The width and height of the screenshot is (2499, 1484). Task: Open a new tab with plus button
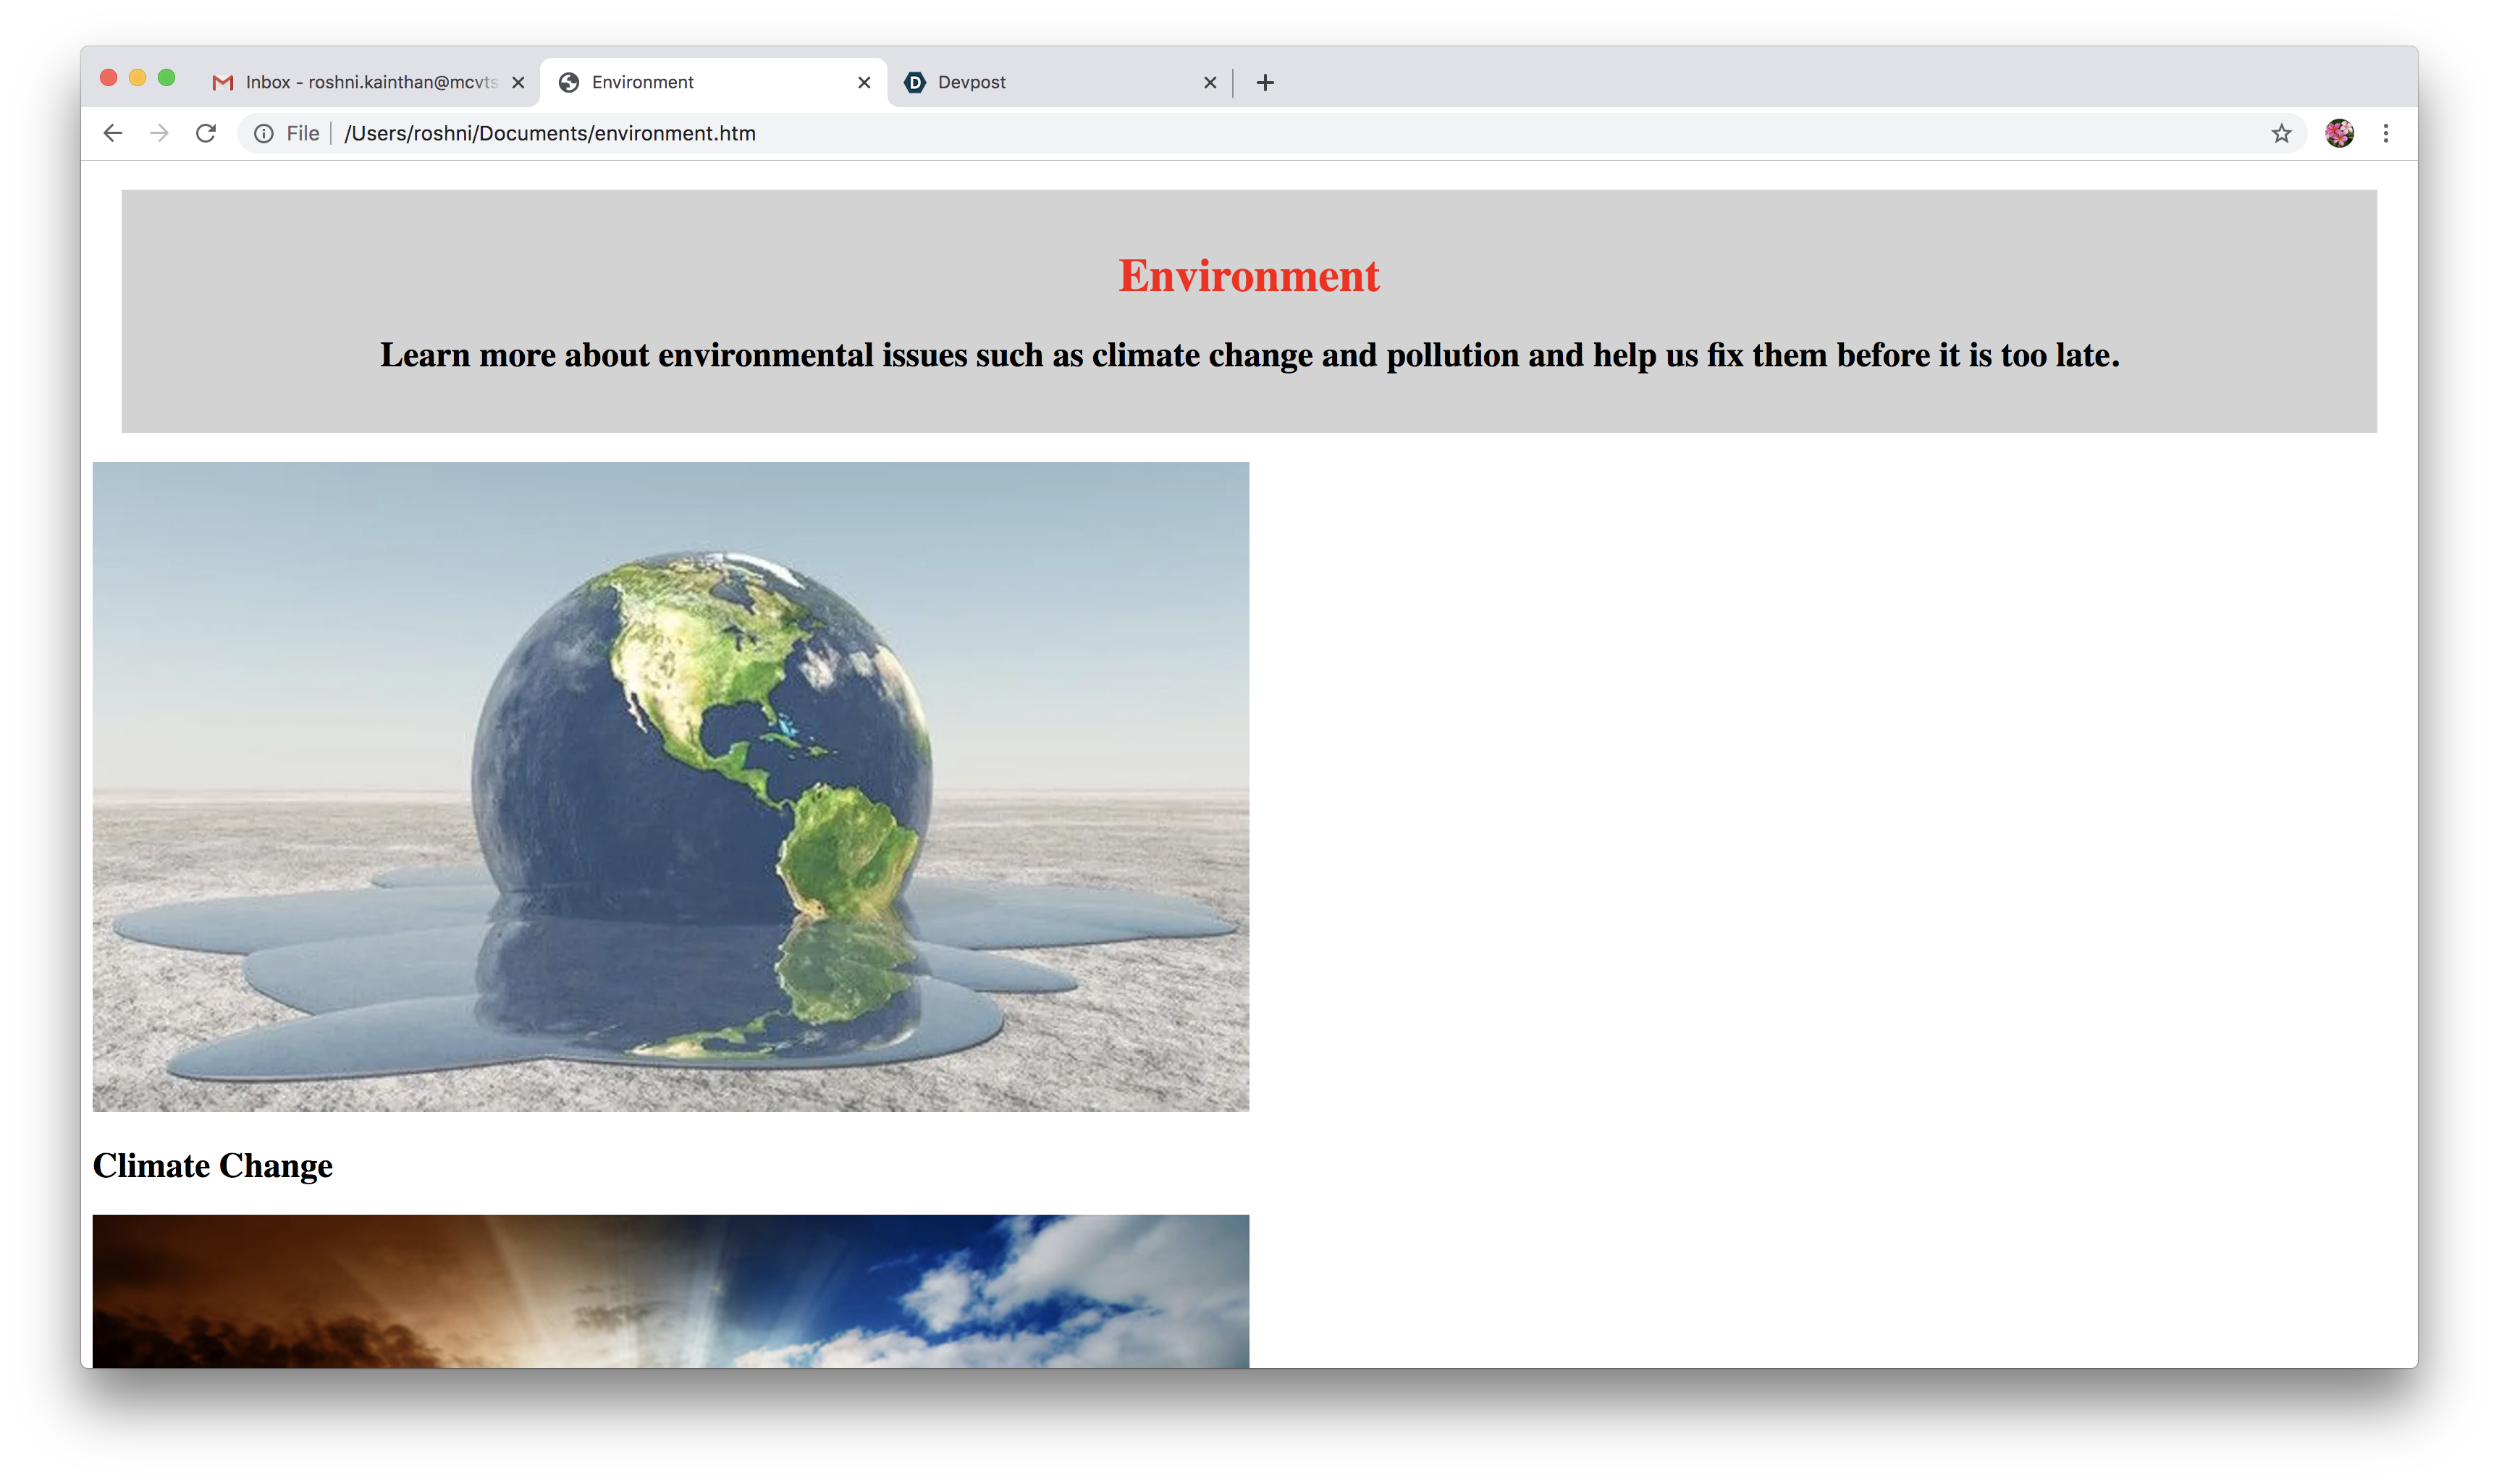(x=1265, y=82)
